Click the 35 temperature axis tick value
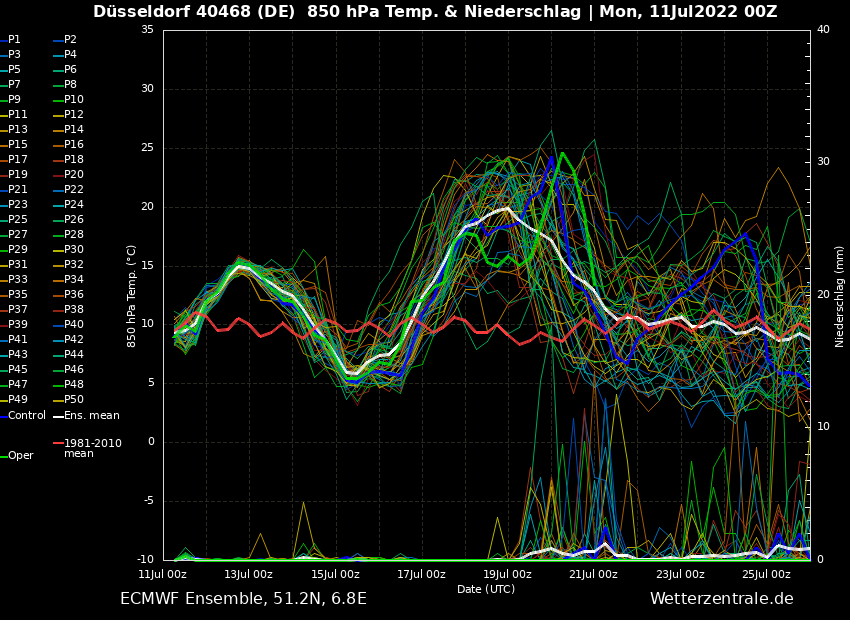850x620 pixels. (x=147, y=30)
